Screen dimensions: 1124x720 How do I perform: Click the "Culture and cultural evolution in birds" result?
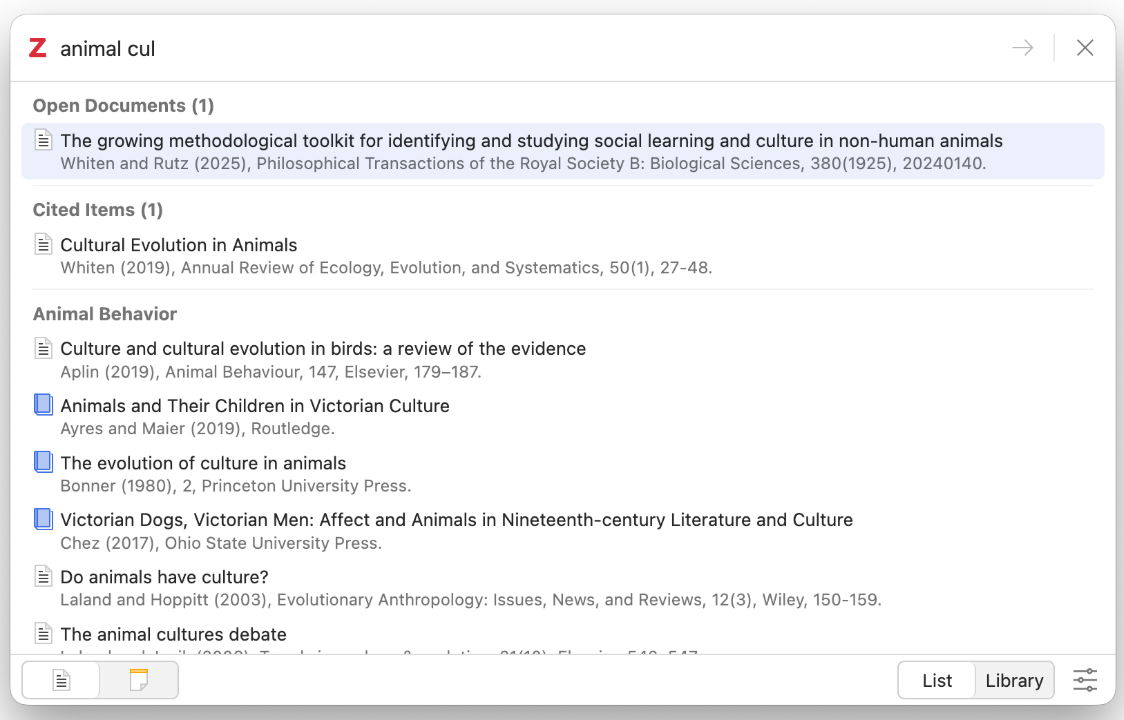click(323, 349)
